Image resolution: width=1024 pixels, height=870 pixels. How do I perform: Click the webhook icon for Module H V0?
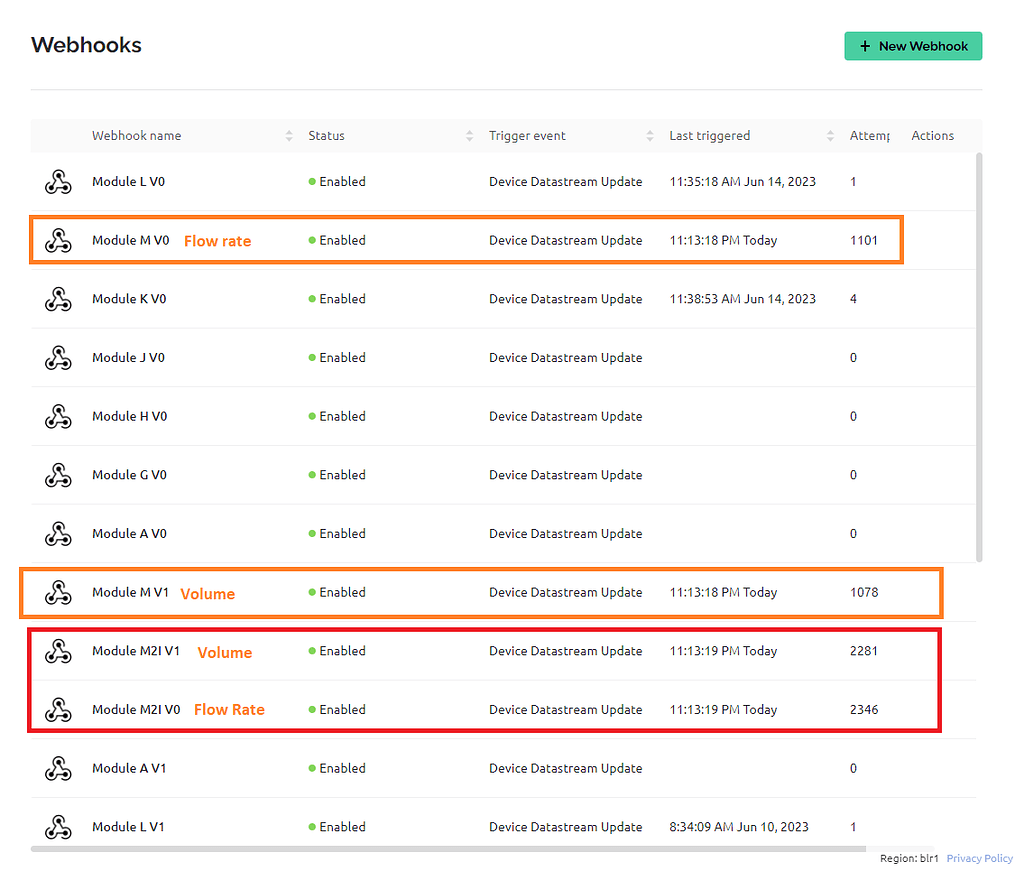(58, 416)
